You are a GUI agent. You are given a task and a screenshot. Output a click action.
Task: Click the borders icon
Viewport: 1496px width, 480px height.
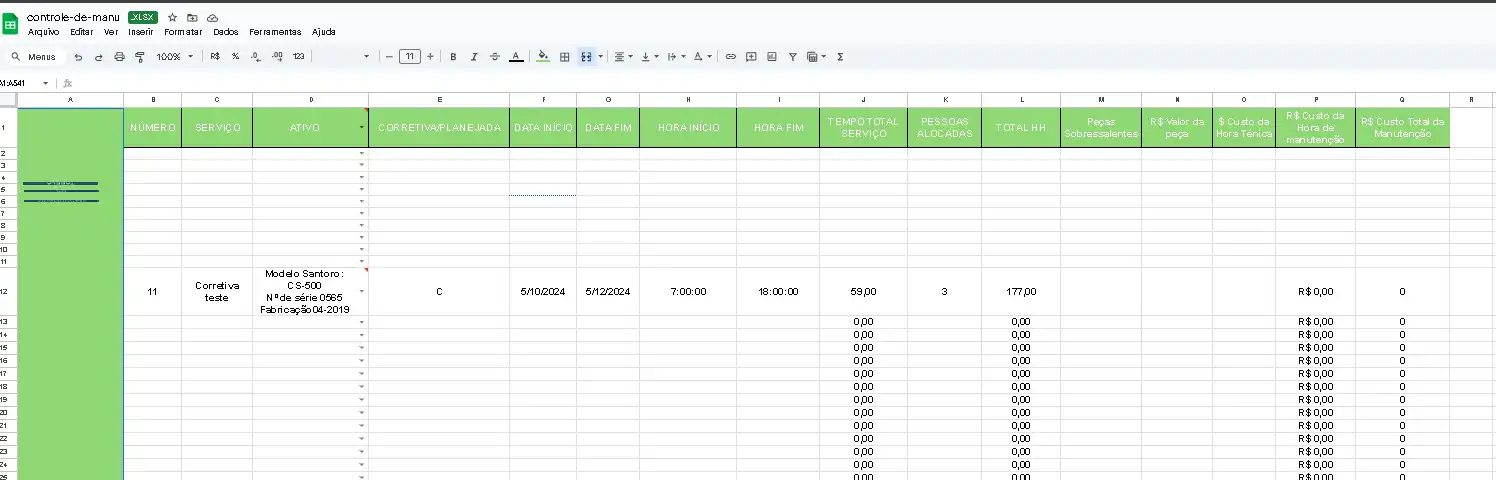pos(564,57)
